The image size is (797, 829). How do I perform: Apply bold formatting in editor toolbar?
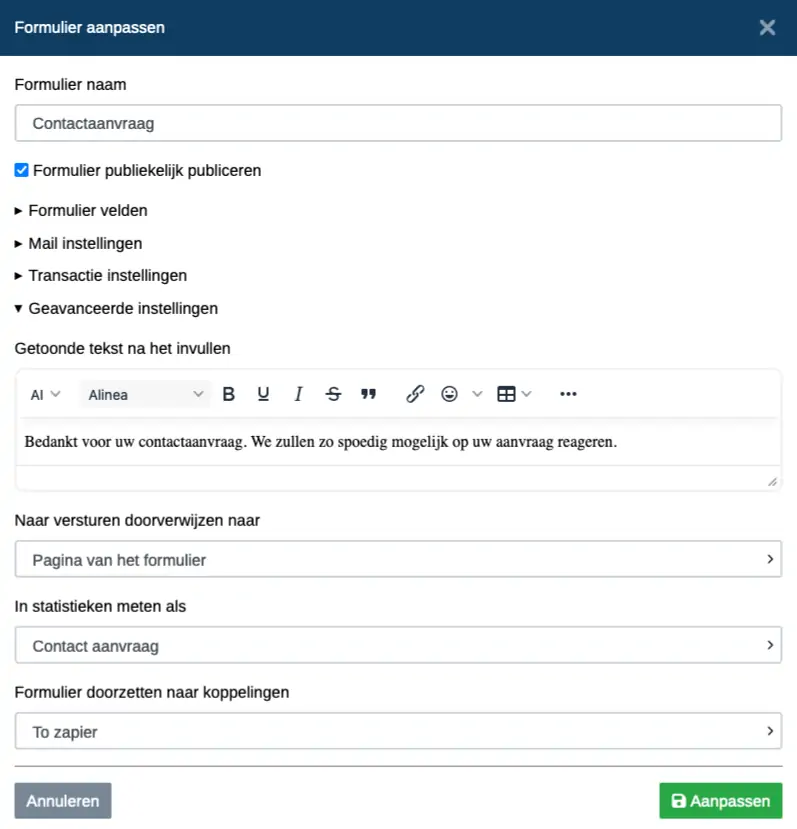[228, 394]
